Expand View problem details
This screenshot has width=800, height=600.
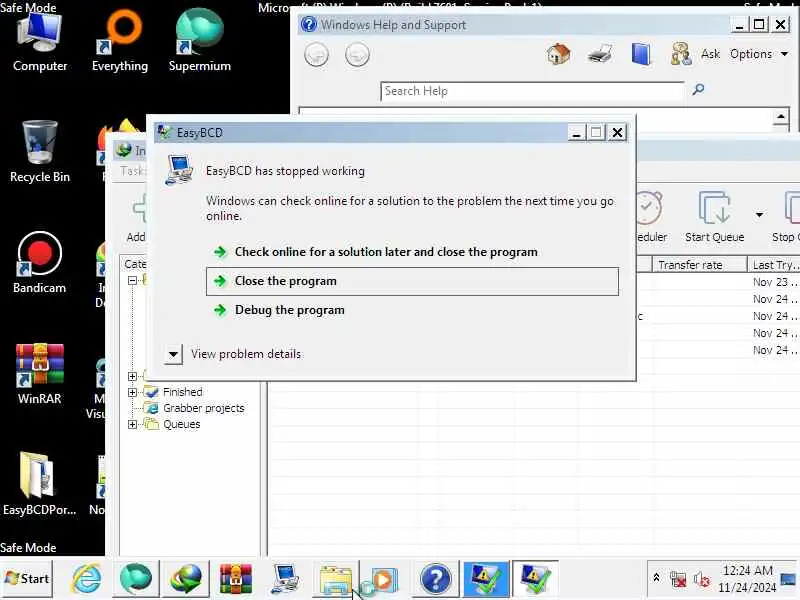point(173,354)
